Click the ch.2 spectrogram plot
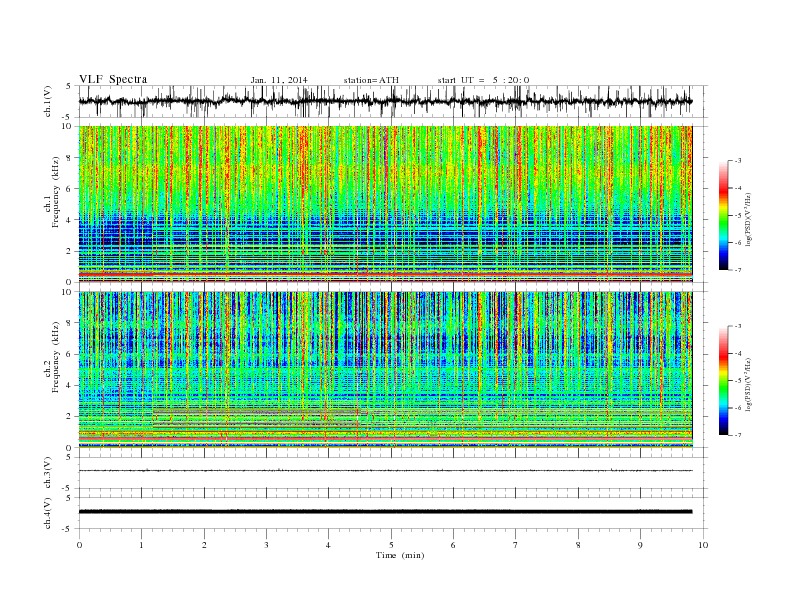 pyautogui.click(x=385, y=370)
